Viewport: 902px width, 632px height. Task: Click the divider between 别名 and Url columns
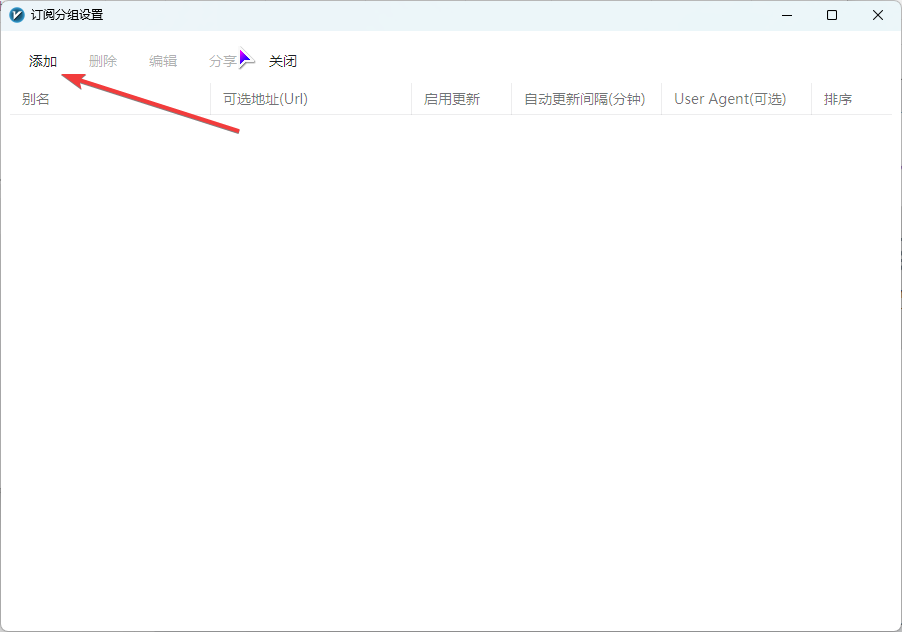tap(210, 98)
